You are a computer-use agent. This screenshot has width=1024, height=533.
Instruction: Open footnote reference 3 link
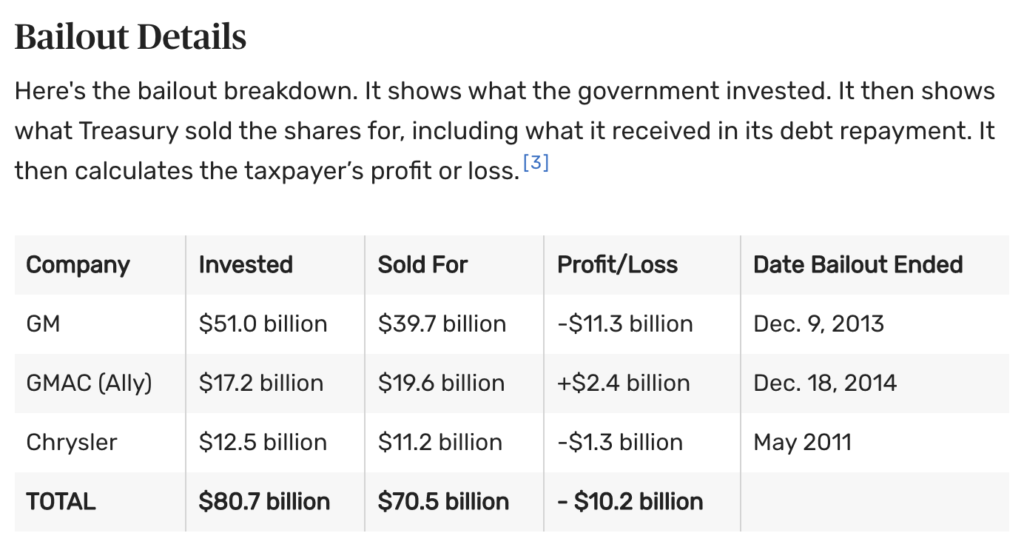[535, 164]
